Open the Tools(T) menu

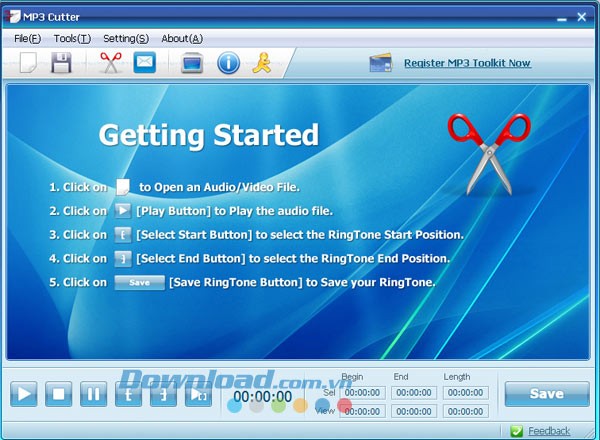pos(72,39)
